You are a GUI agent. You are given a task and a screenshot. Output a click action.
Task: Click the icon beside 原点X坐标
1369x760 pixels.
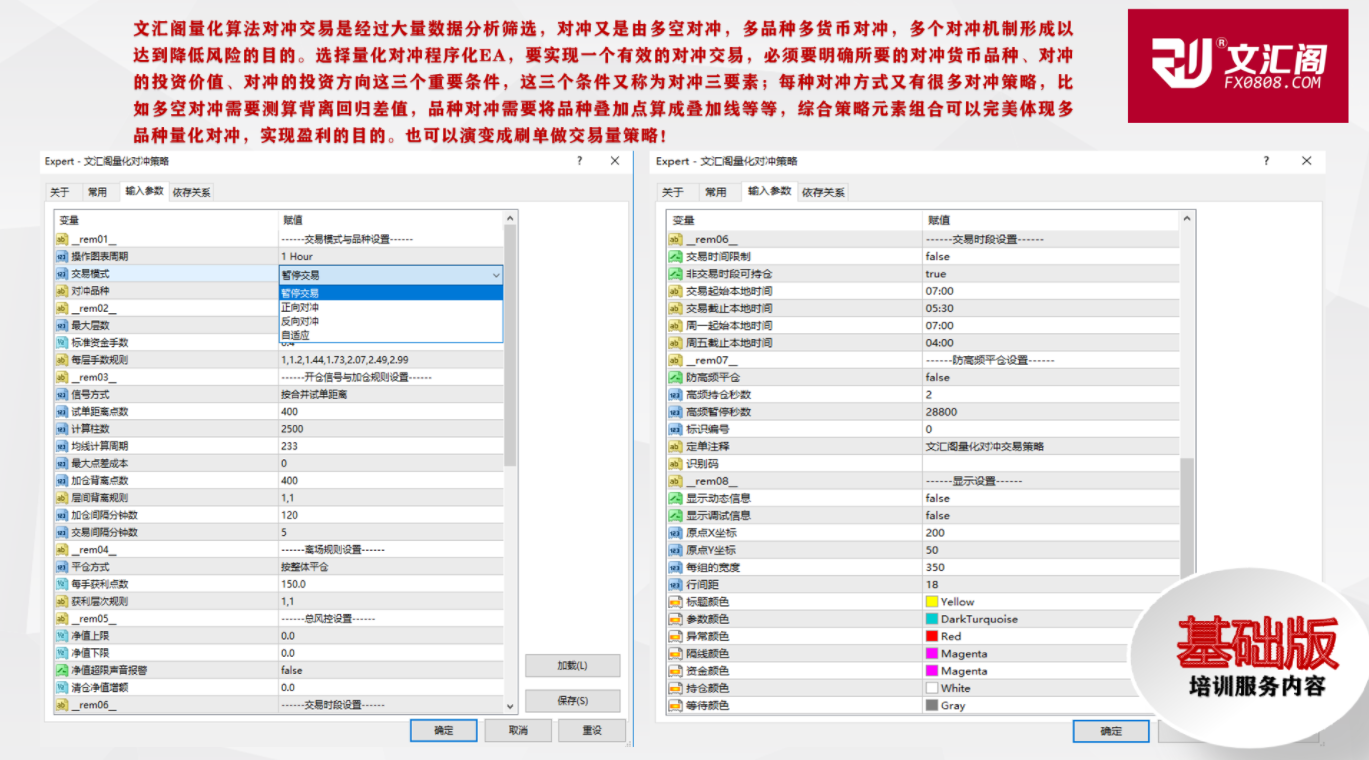coord(675,533)
